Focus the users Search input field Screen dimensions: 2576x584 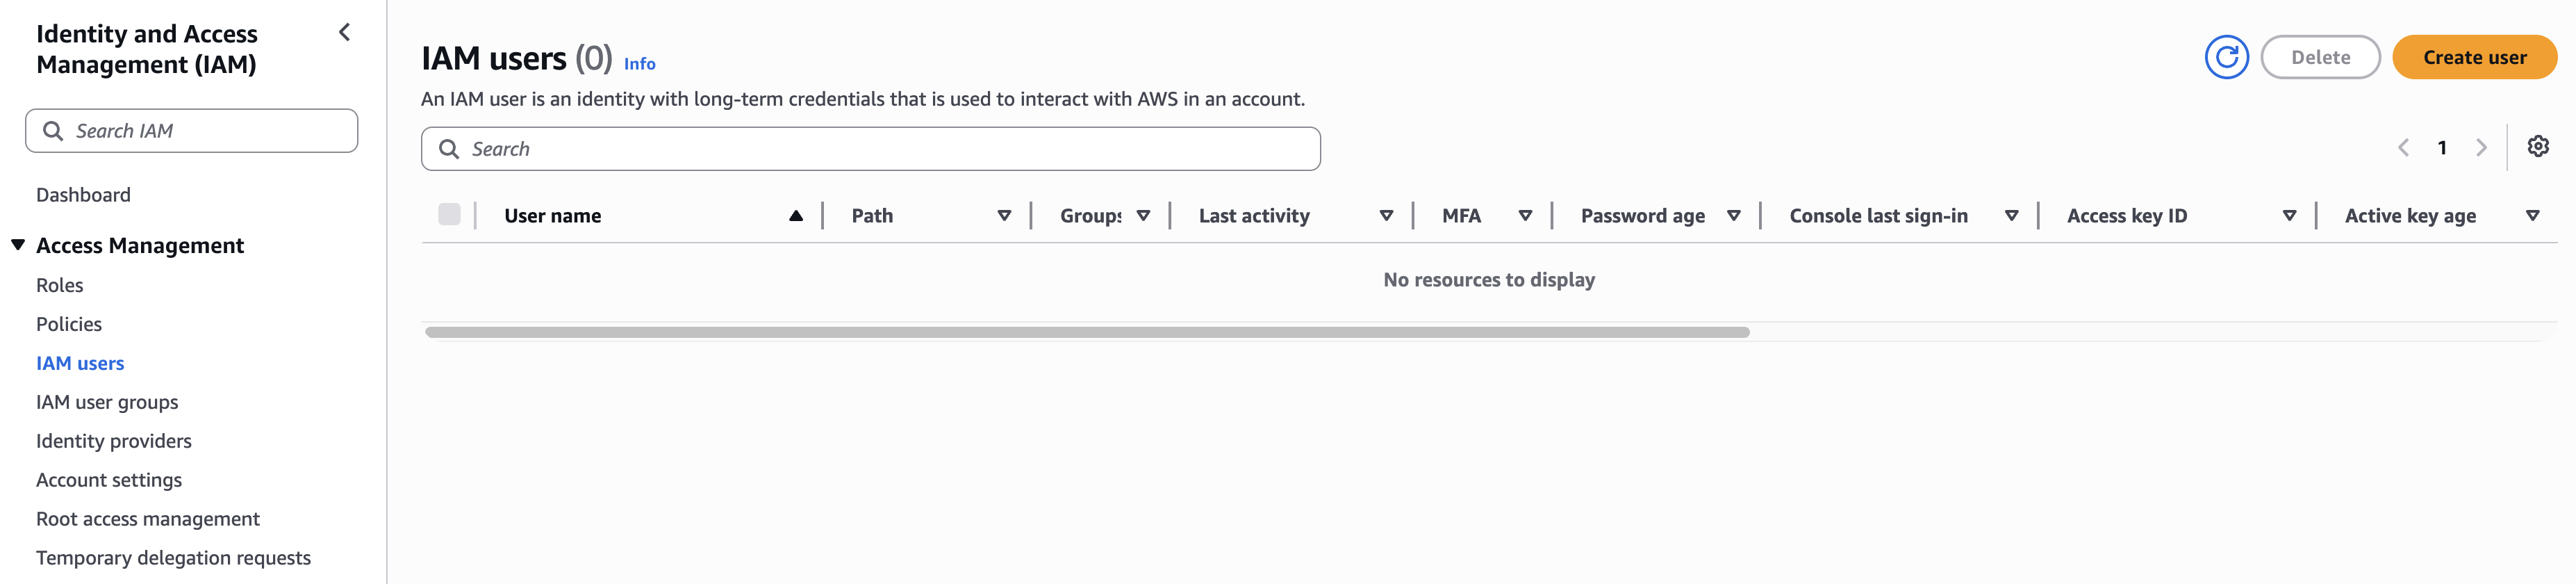(871, 149)
